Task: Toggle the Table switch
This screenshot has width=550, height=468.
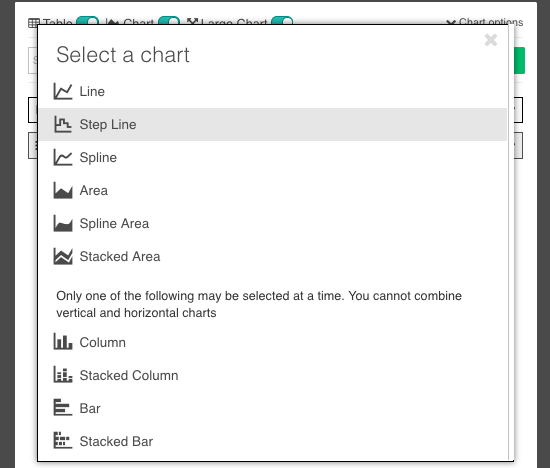Action: pos(87,20)
